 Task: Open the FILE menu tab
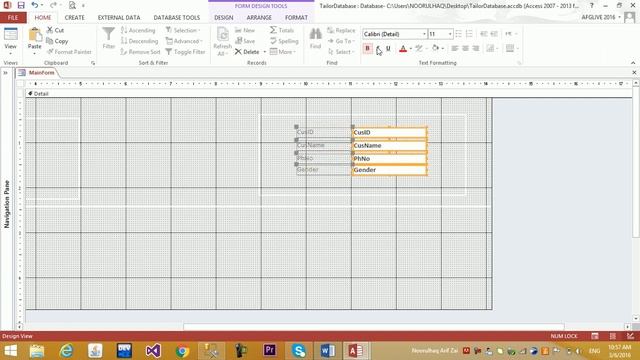(x=13, y=18)
